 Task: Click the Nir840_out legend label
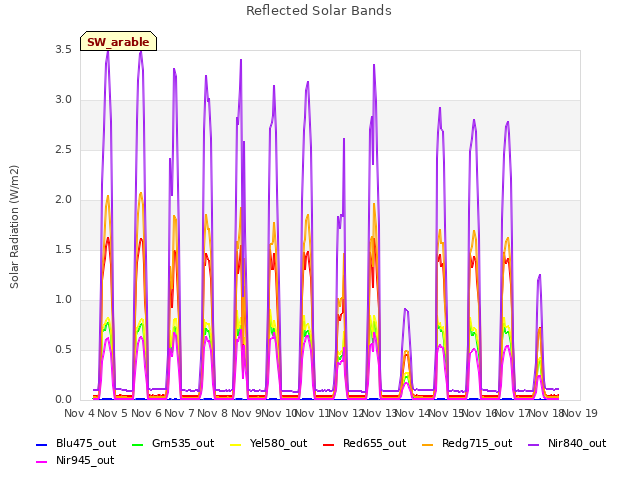577,444
